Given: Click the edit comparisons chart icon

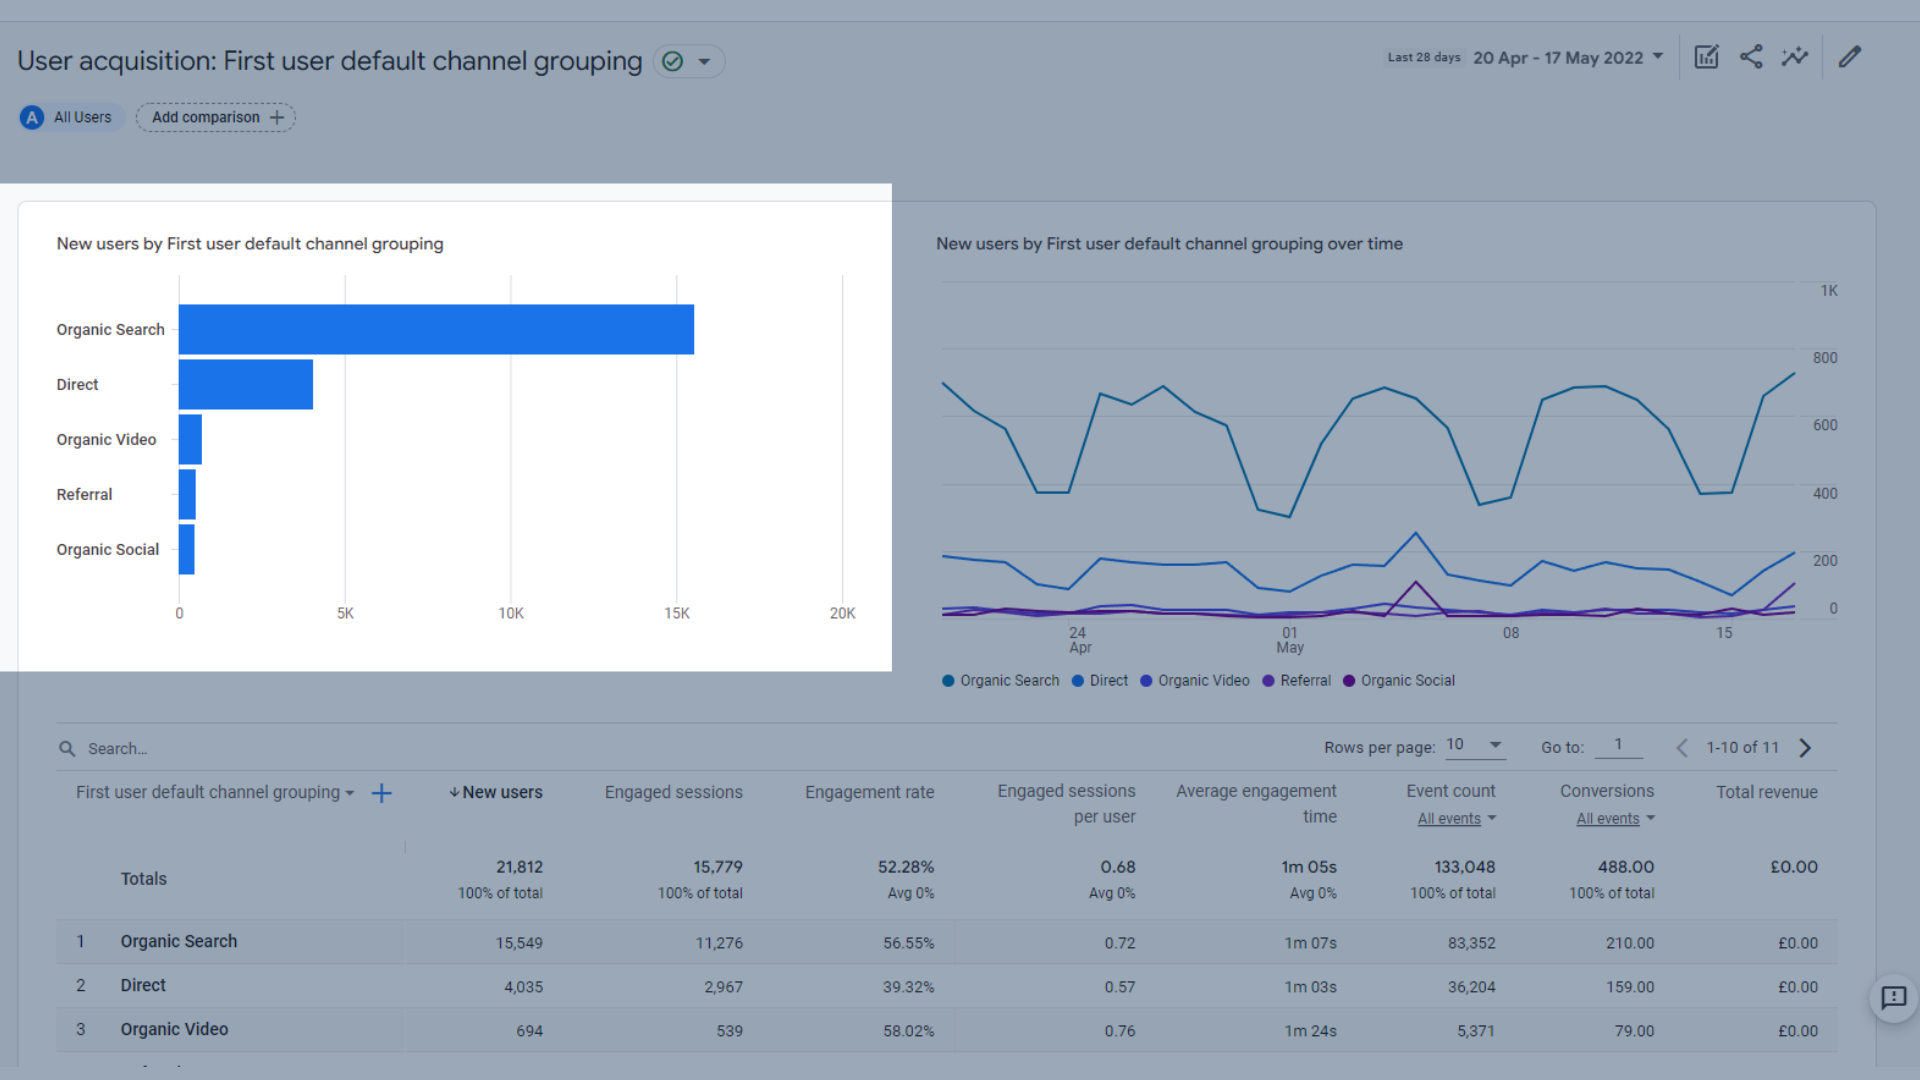Looking at the screenshot, I should [1706, 57].
